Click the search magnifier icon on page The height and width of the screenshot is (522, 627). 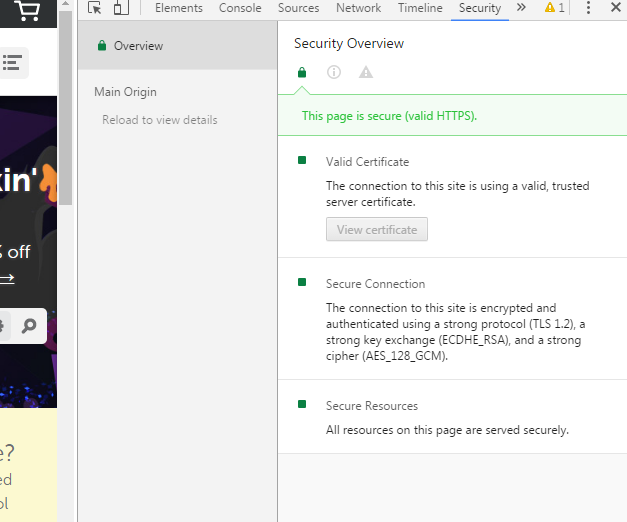tap(29, 326)
